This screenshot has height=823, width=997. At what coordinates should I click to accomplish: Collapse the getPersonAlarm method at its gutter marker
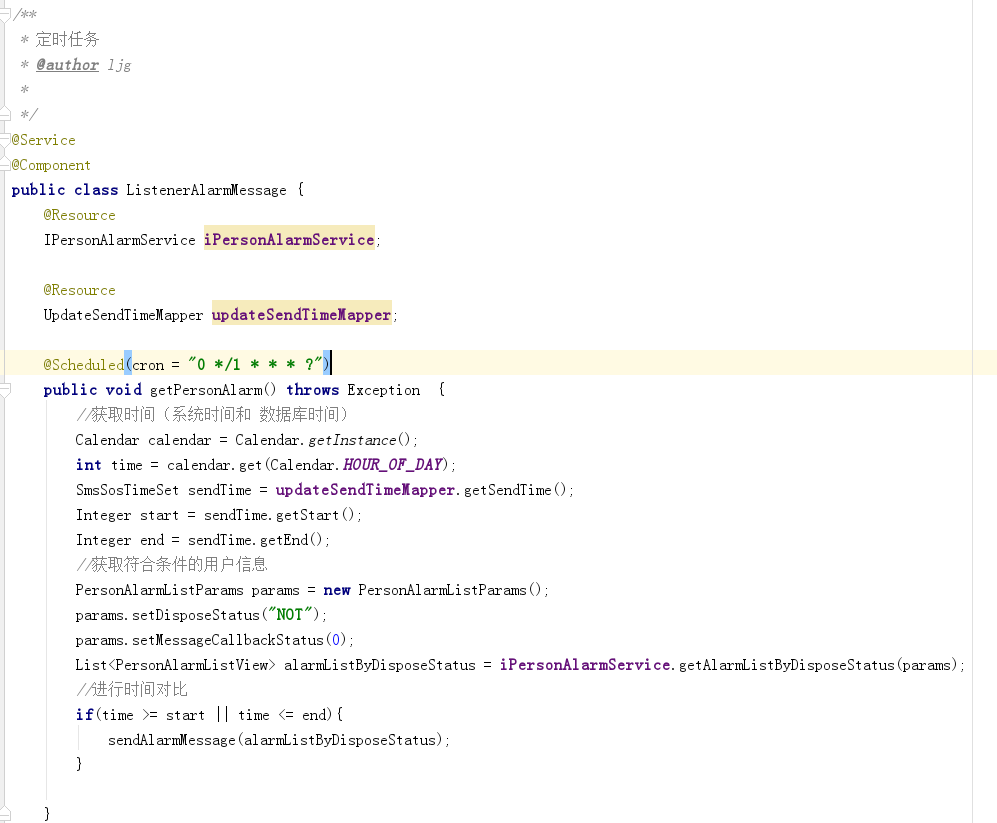pos(5,389)
